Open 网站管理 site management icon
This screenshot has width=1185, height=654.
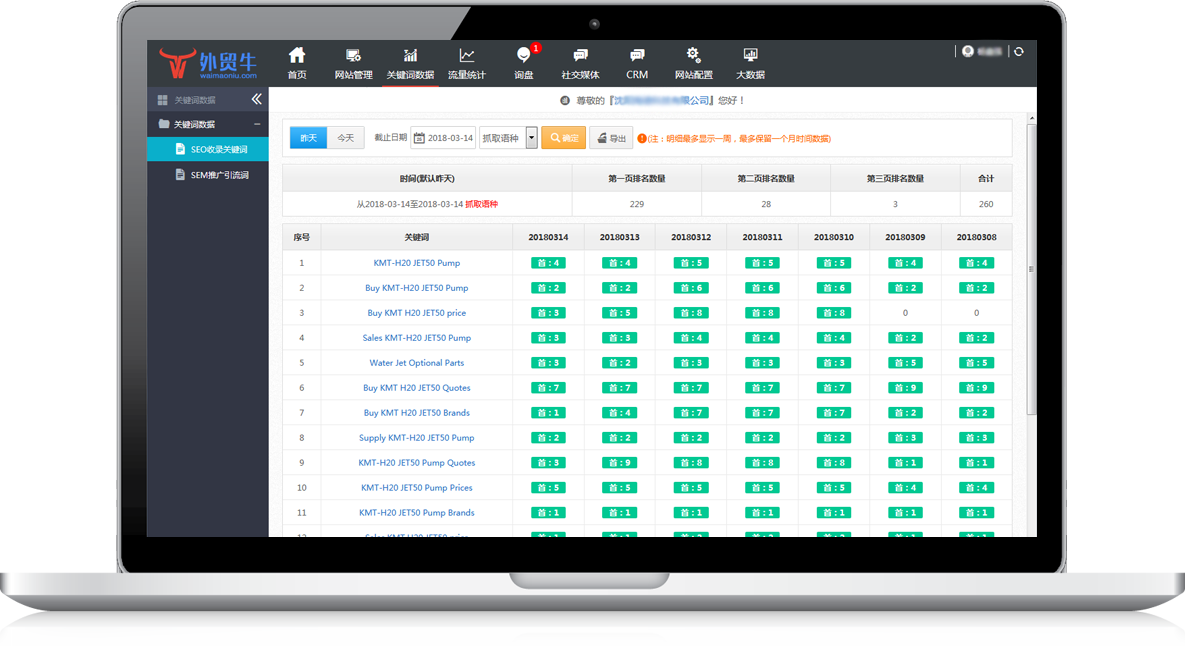click(353, 63)
